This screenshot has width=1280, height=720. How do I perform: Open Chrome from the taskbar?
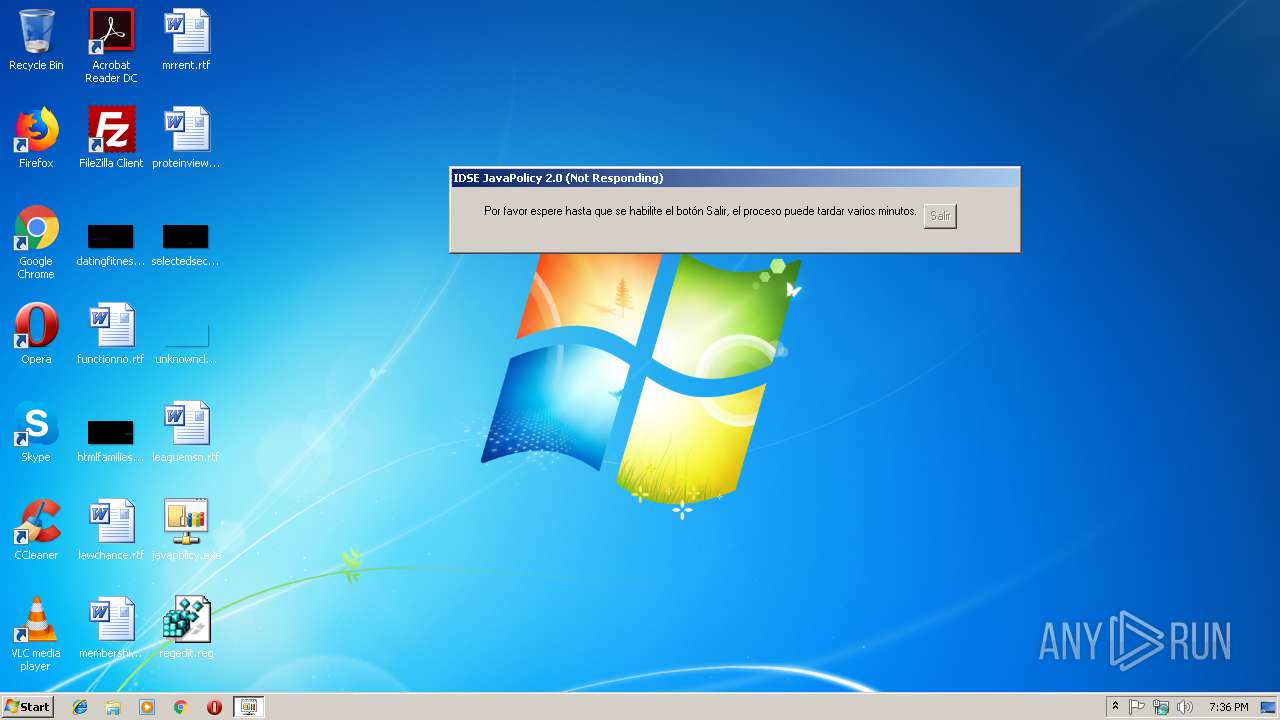(181, 707)
